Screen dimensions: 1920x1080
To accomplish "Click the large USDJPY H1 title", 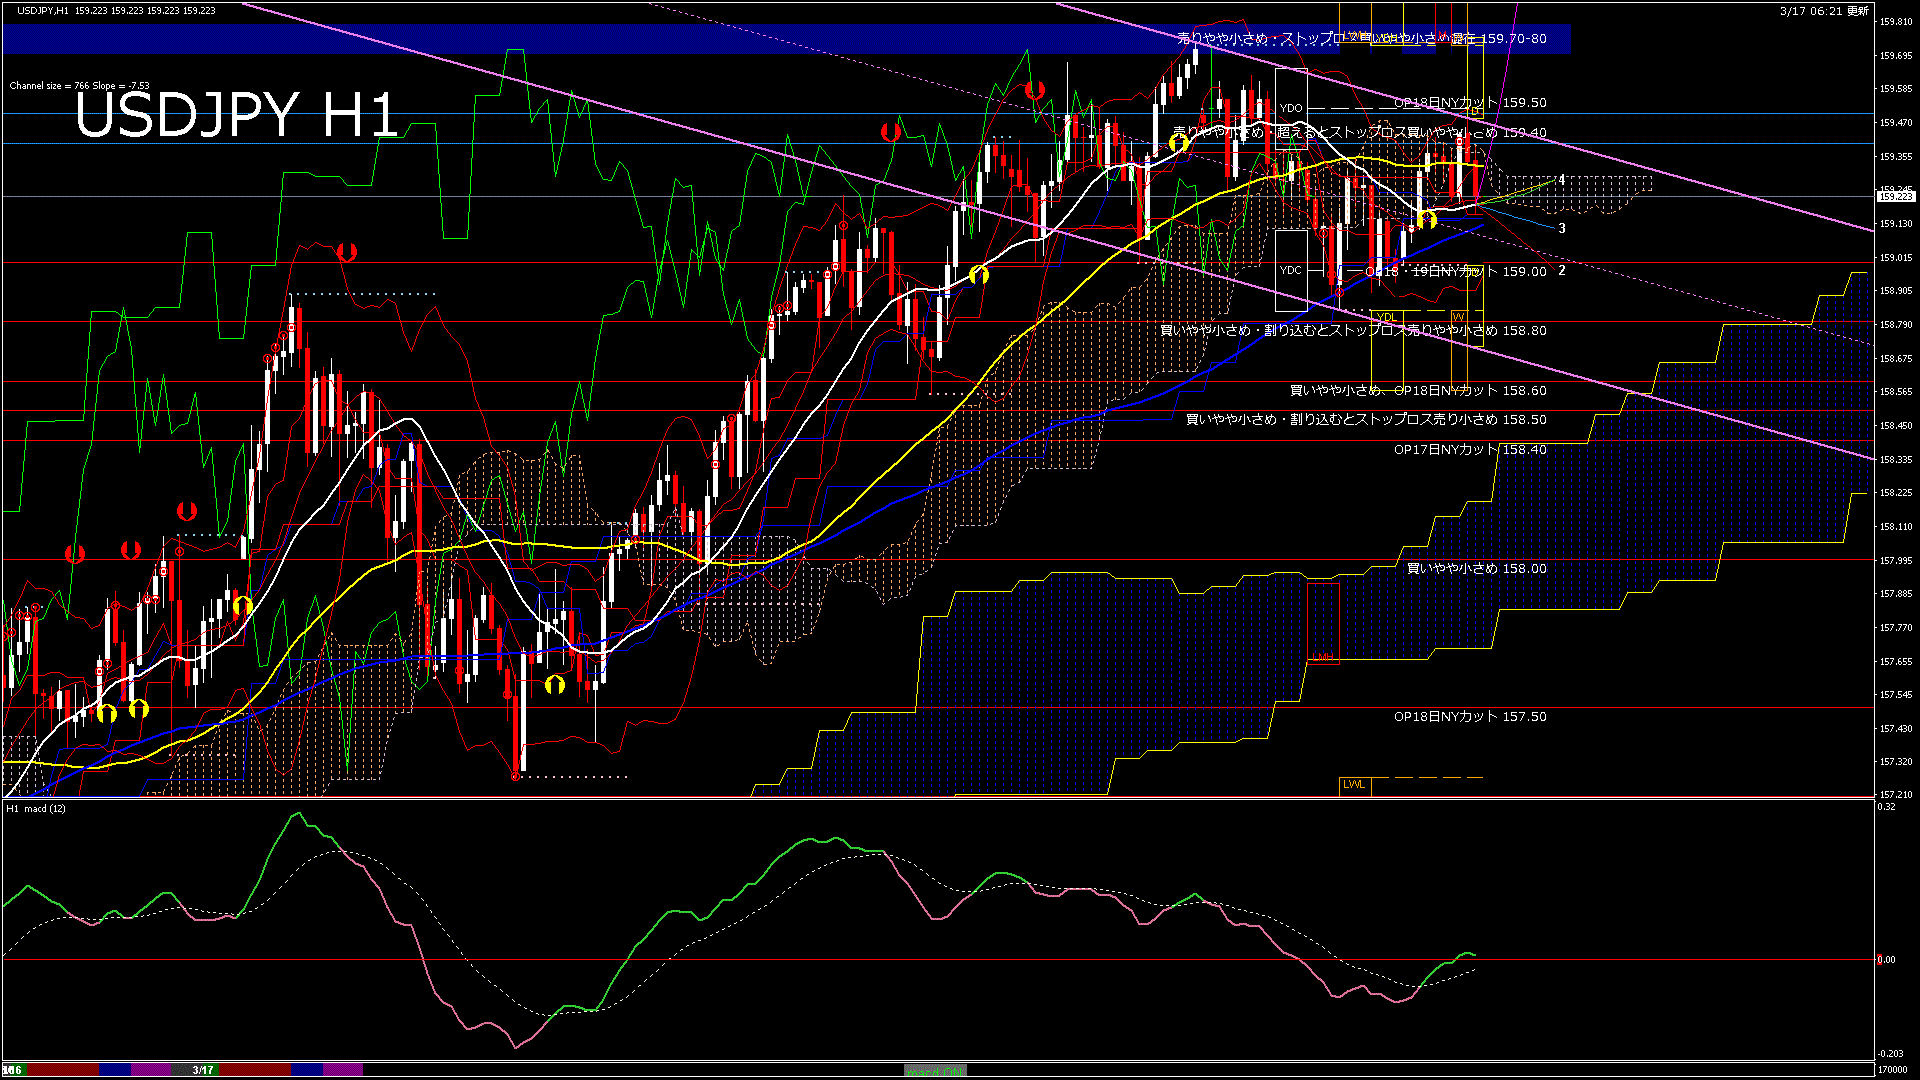I will [x=237, y=115].
